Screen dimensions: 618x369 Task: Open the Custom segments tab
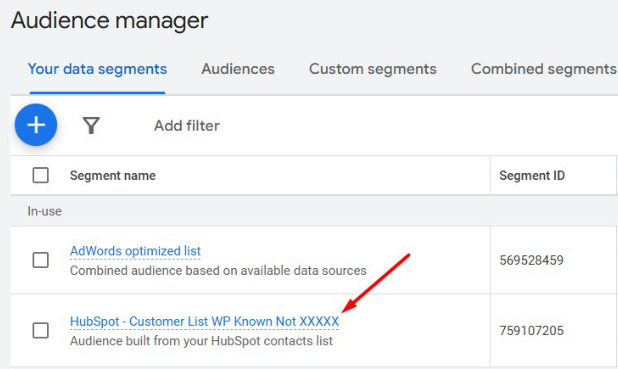click(x=372, y=69)
